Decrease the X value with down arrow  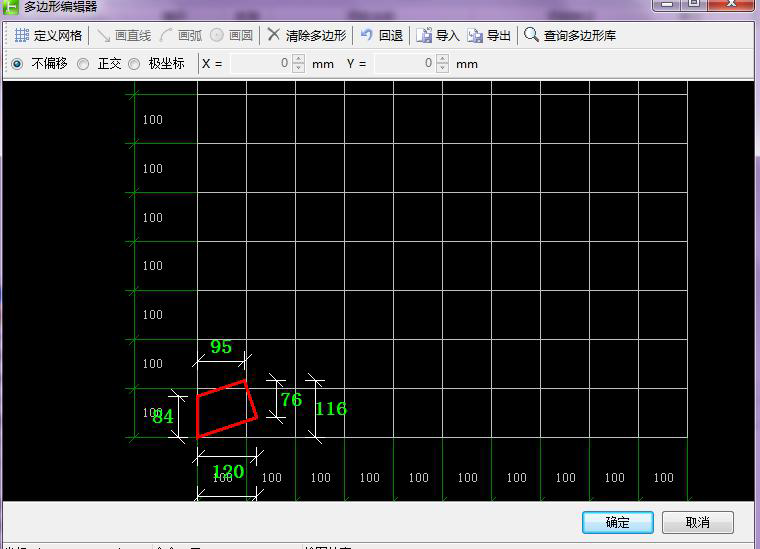(298, 68)
